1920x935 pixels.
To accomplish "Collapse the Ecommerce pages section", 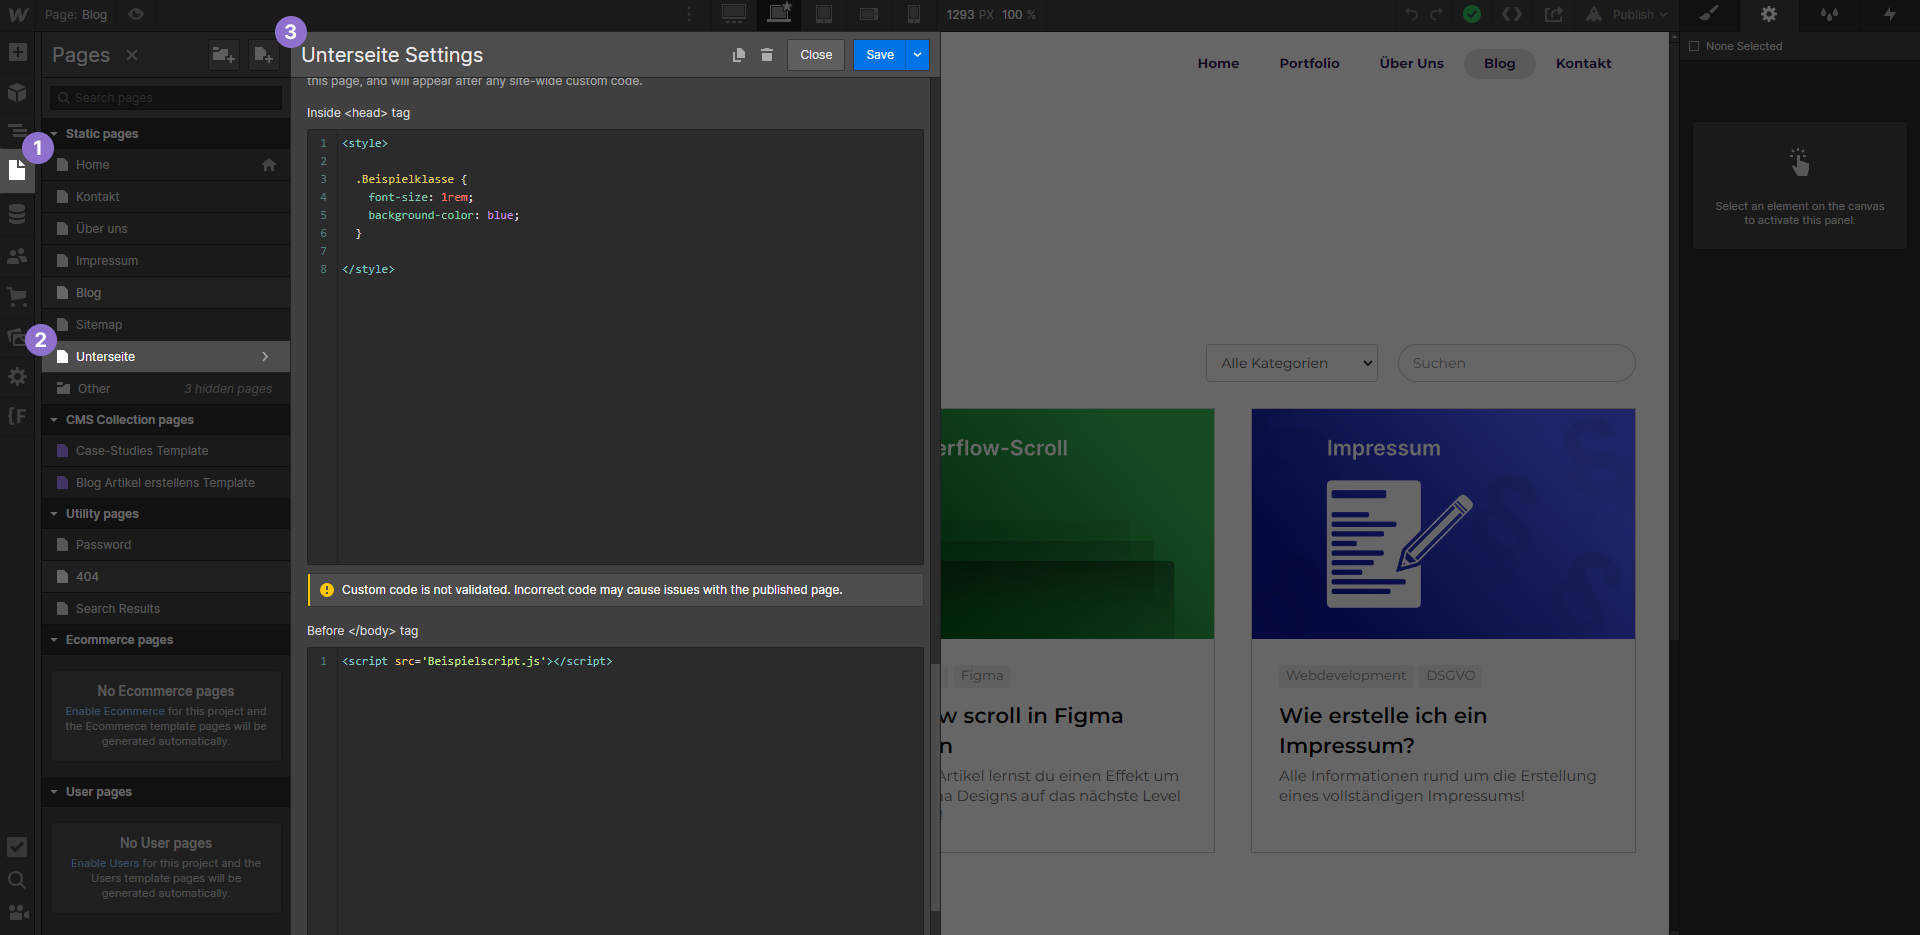I will (166, 639).
